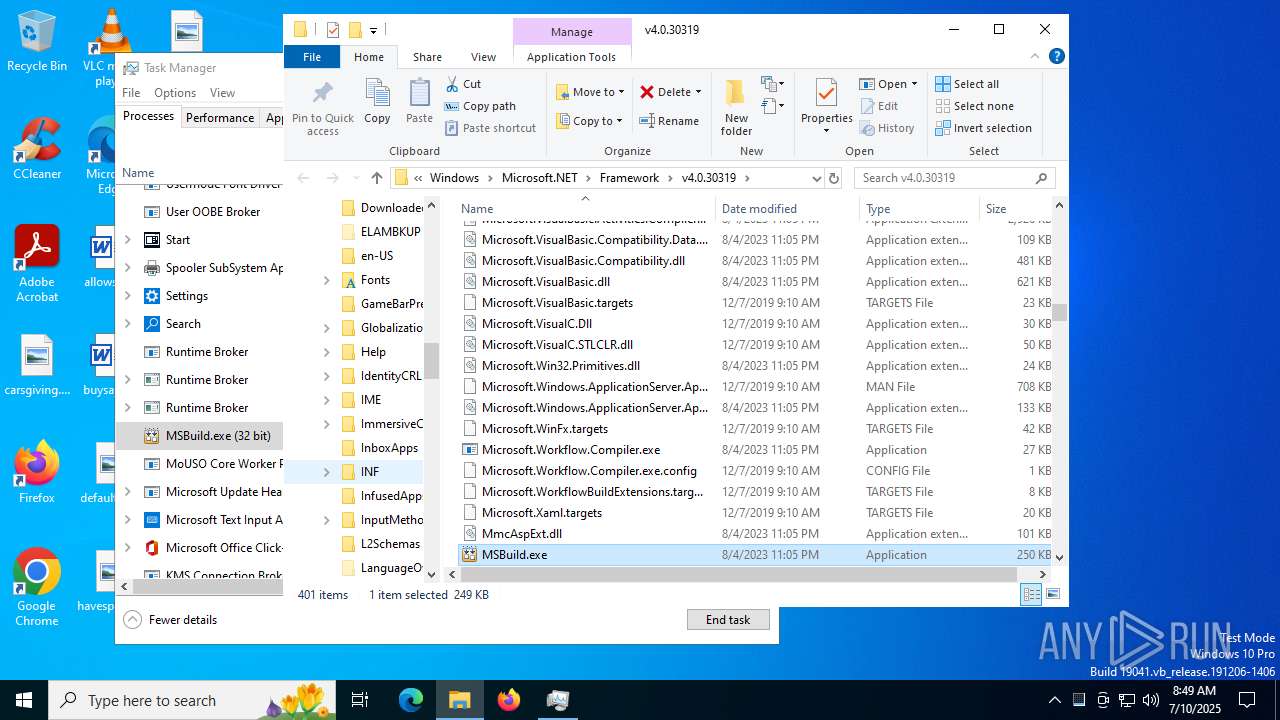
Task: Expand Fonts folder in tree
Action: (x=326, y=280)
